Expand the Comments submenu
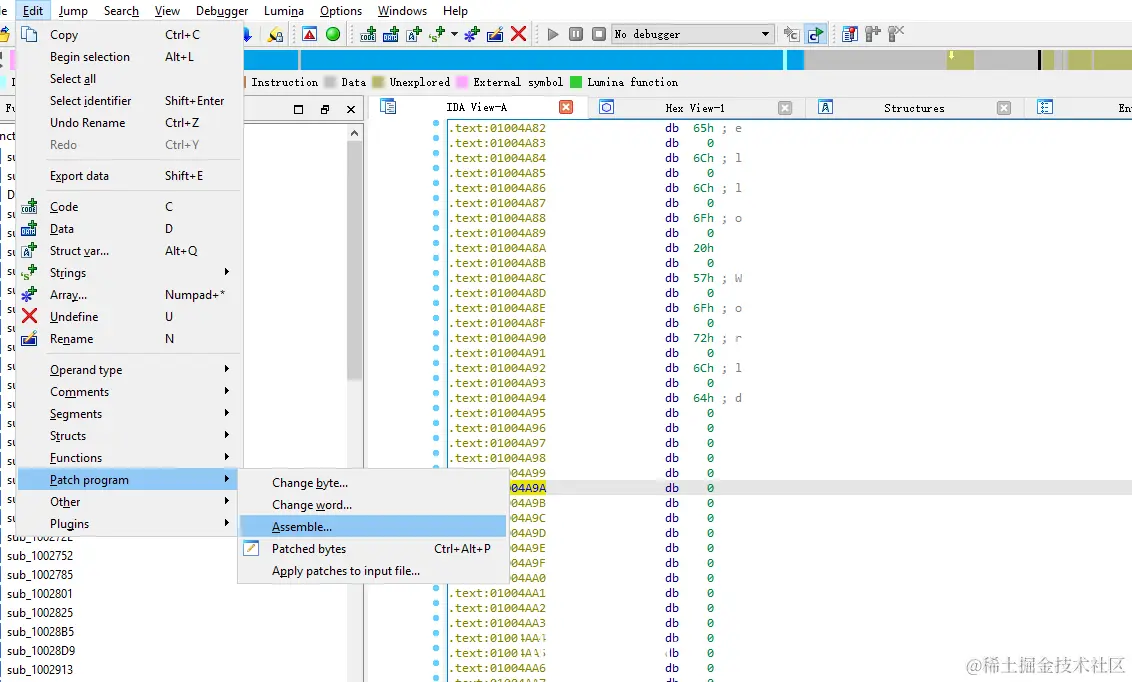The width and height of the screenshot is (1132, 682). [227, 391]
